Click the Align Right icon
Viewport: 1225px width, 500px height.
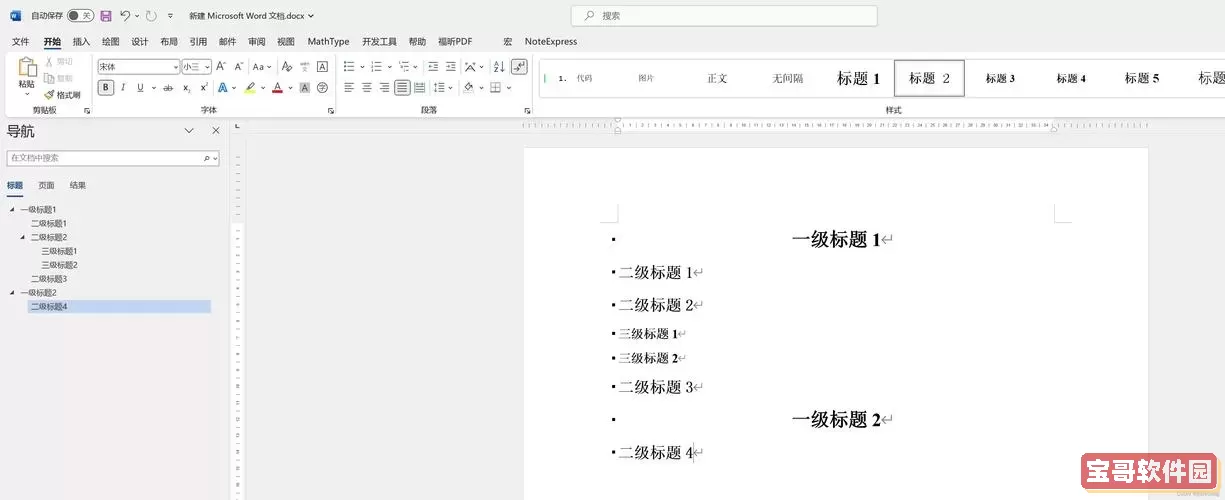click(384, 88)
